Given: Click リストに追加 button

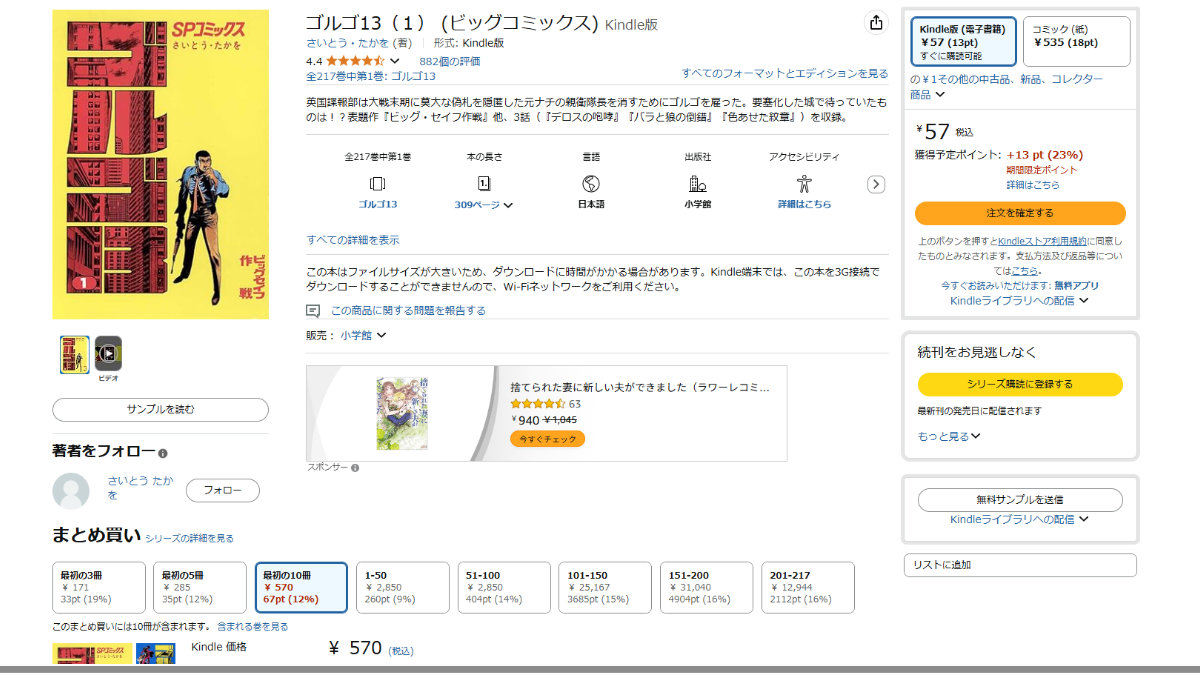Looking at the screenshot, I should click(1020, 565).
